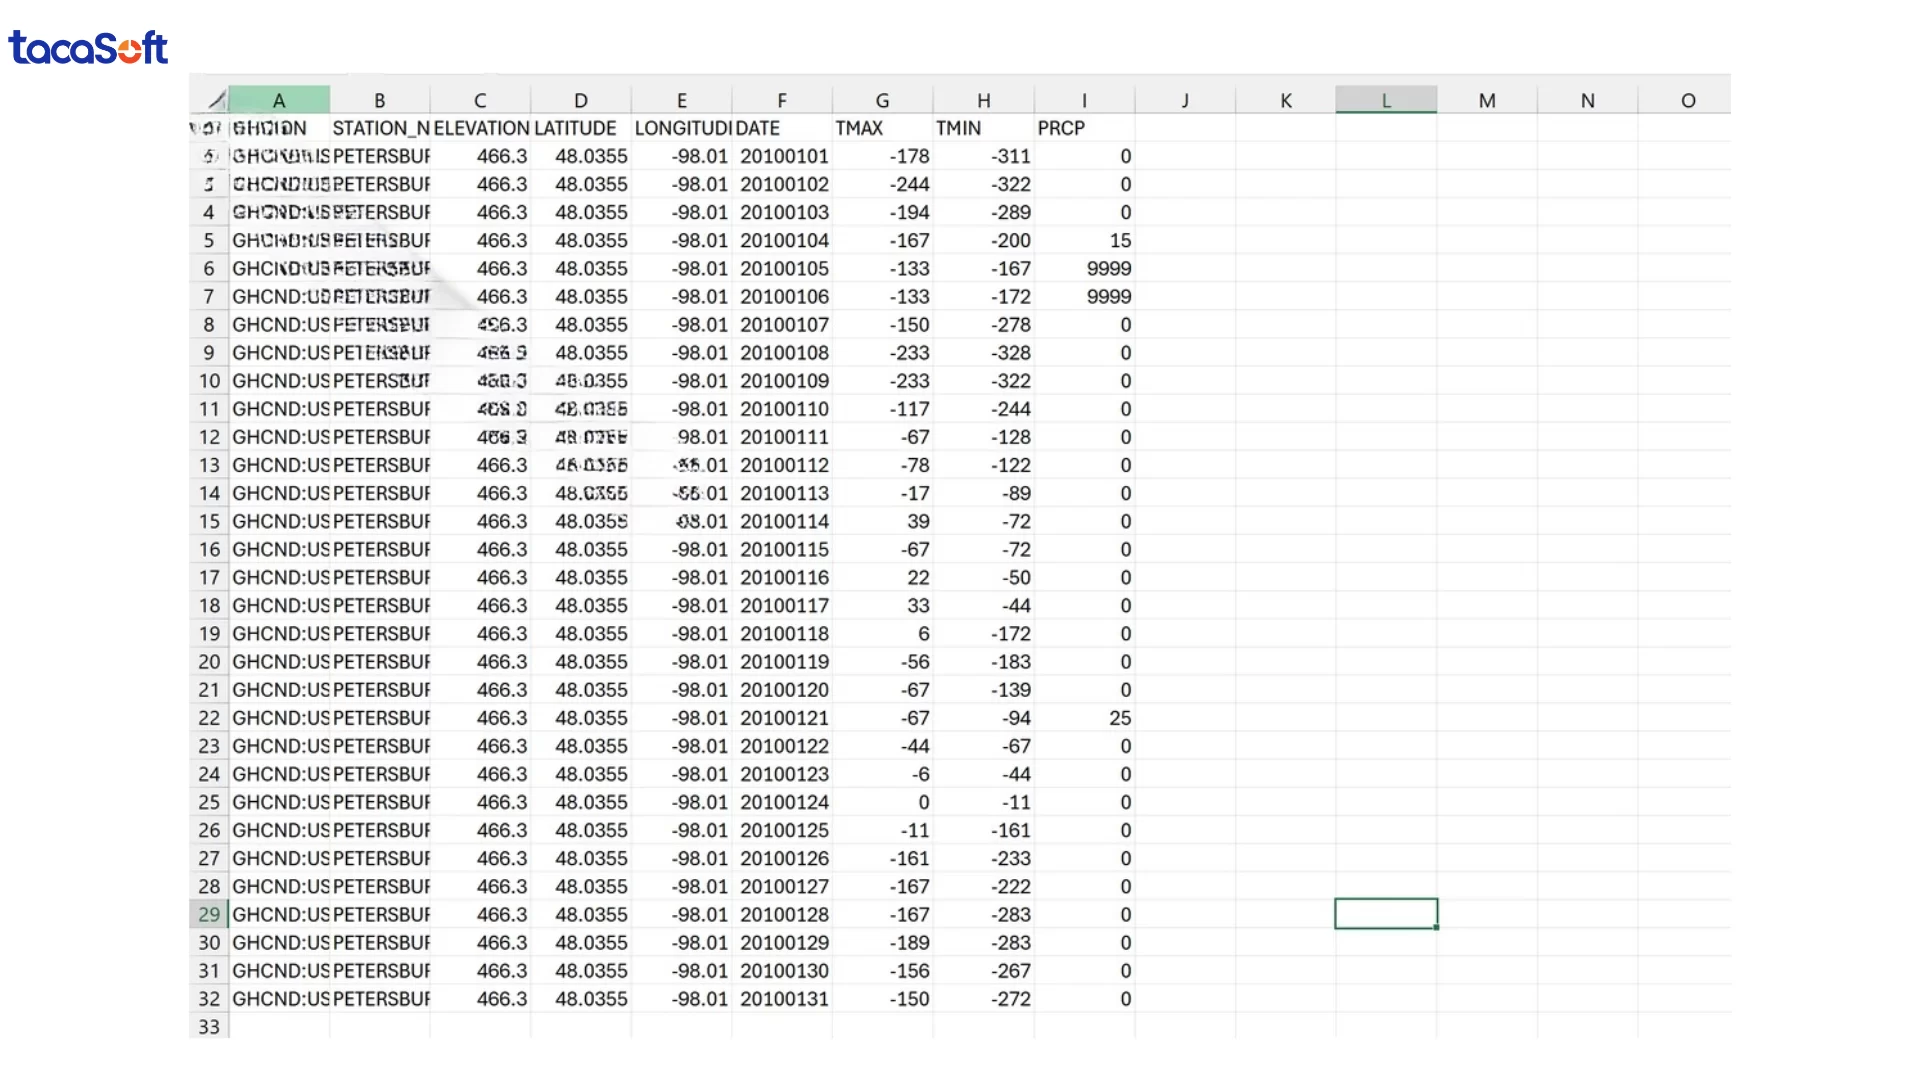Select column E header
Image resolution: width=1920 pixels, height=1080 pixels.
point(682,100)
